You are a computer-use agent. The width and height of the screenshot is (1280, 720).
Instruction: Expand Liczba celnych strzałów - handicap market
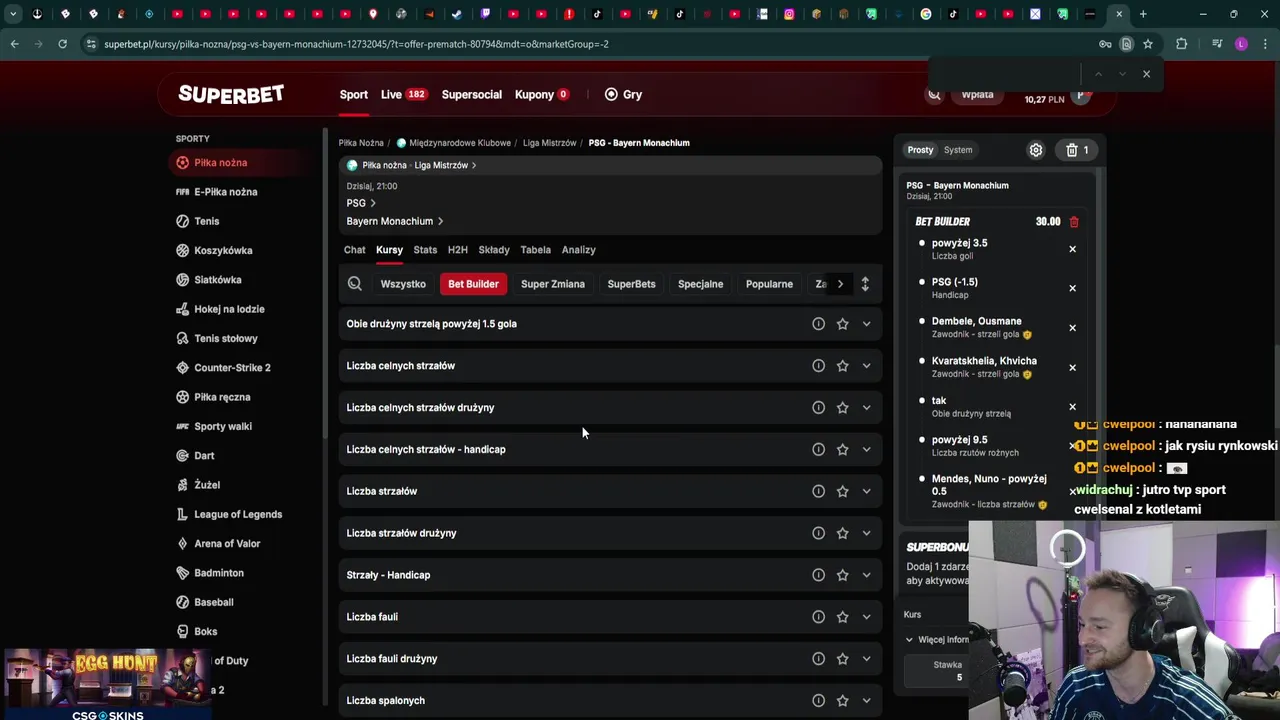[x=866, y=450]
